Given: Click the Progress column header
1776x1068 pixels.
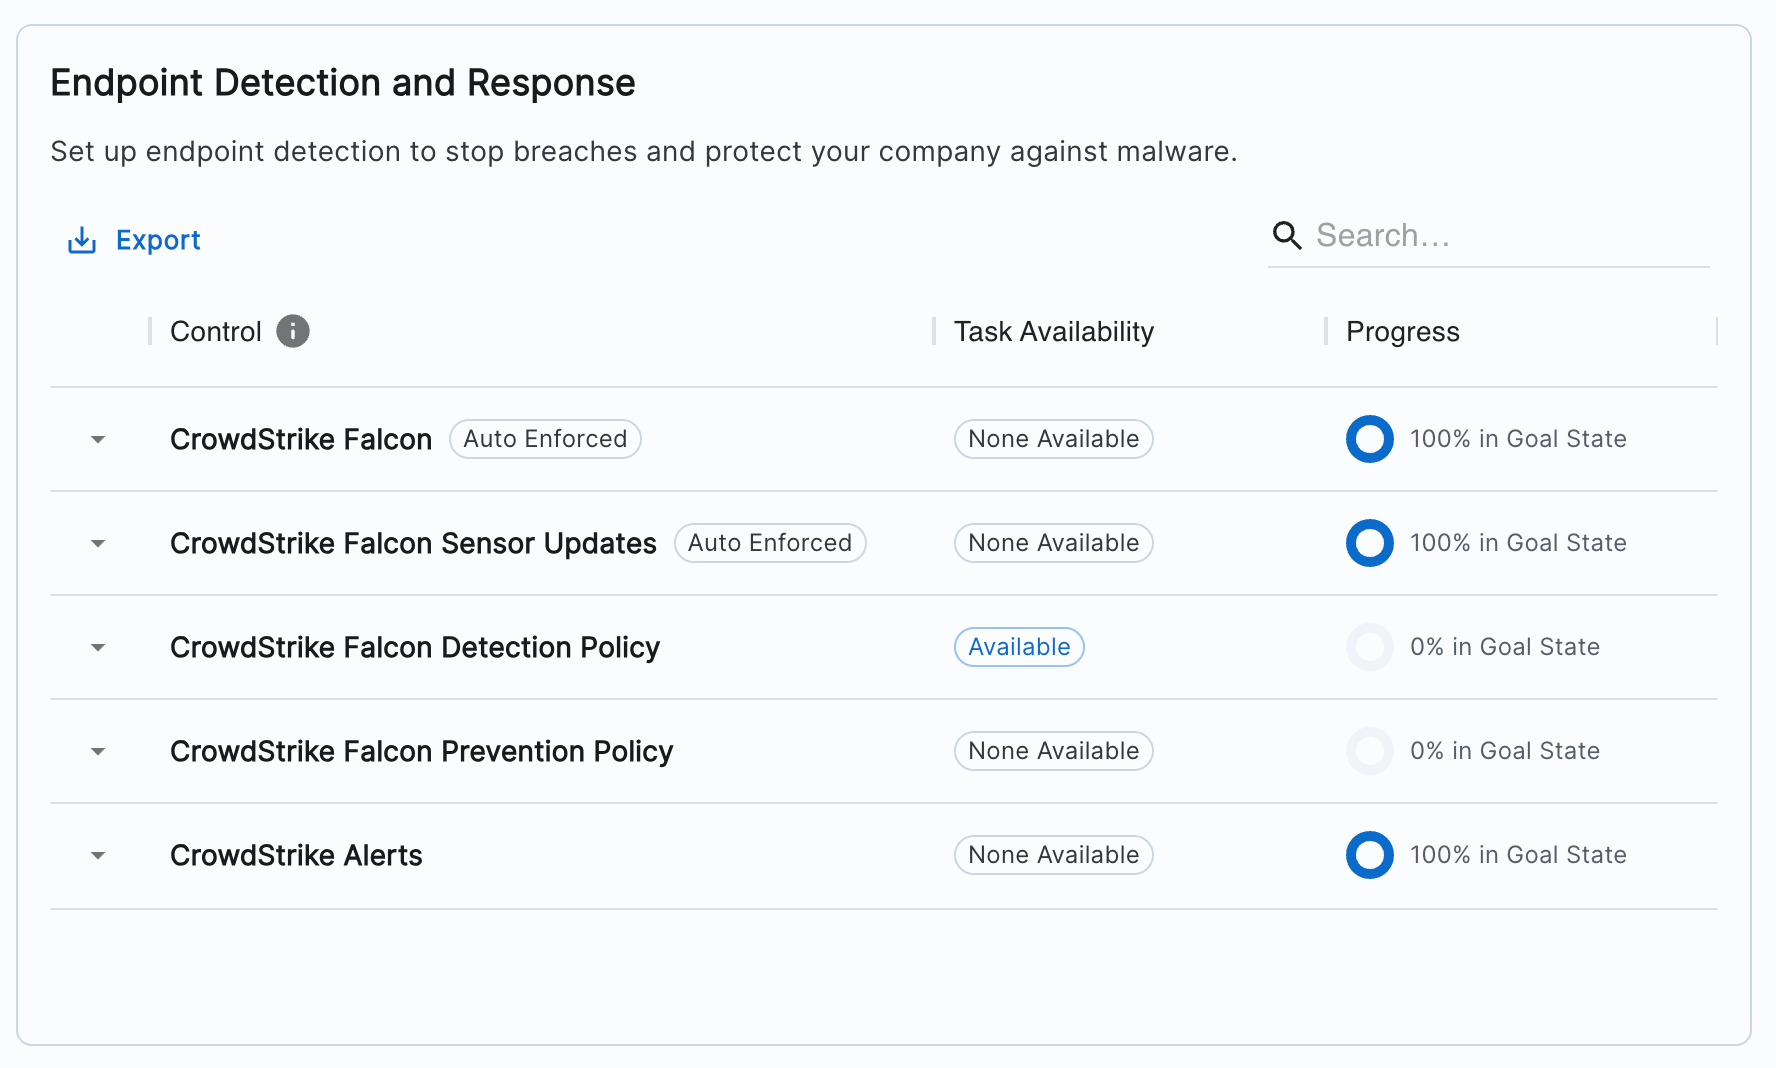Looking at the screenshot, I should pos(1402,331).
